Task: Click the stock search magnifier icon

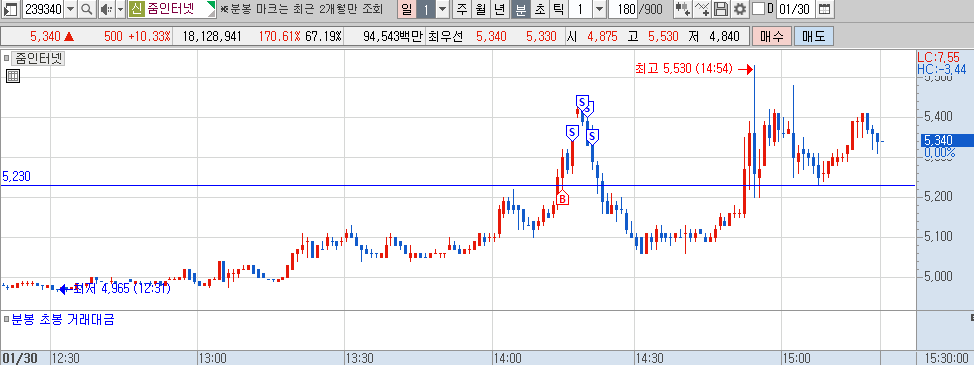Action: 87,9
